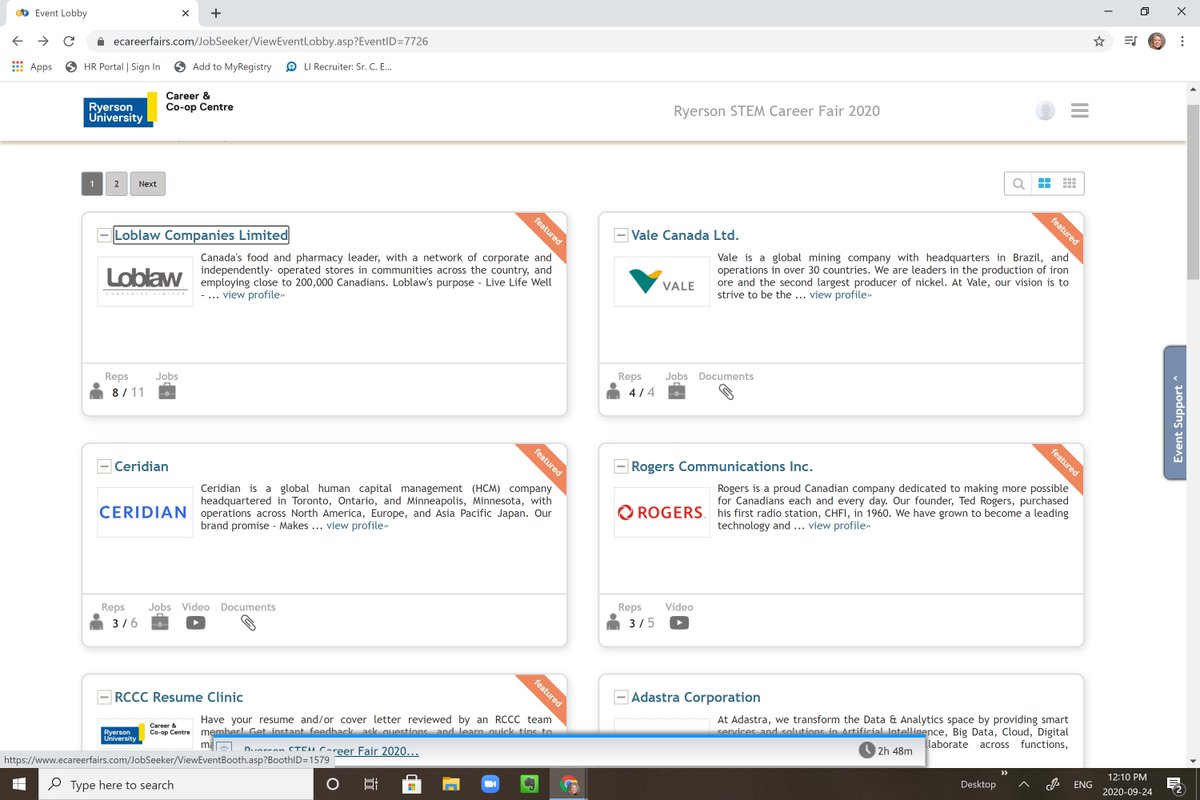1200x800 pixels.
Task: Switch to compact small grid view
Action: (x=1069, y=184)
